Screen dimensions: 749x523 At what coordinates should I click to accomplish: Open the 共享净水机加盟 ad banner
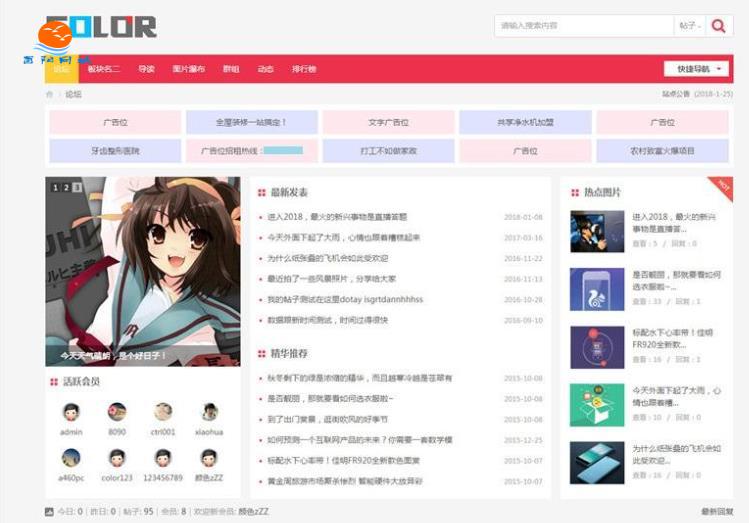525,122
